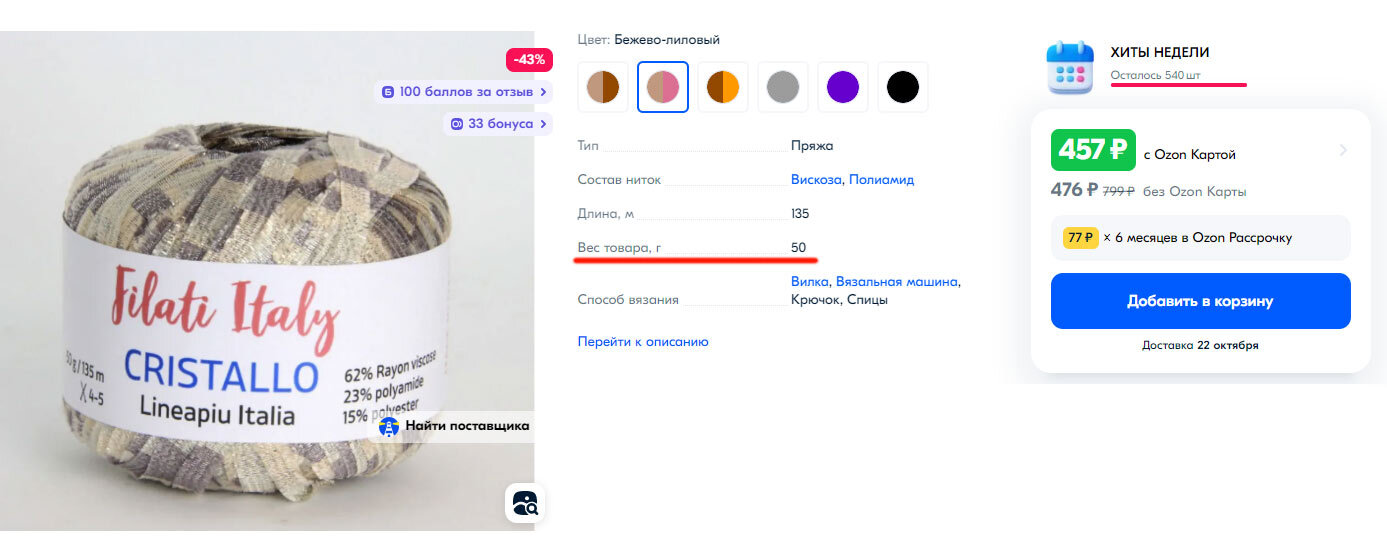Click the -43% discount badge

[529, 60]
